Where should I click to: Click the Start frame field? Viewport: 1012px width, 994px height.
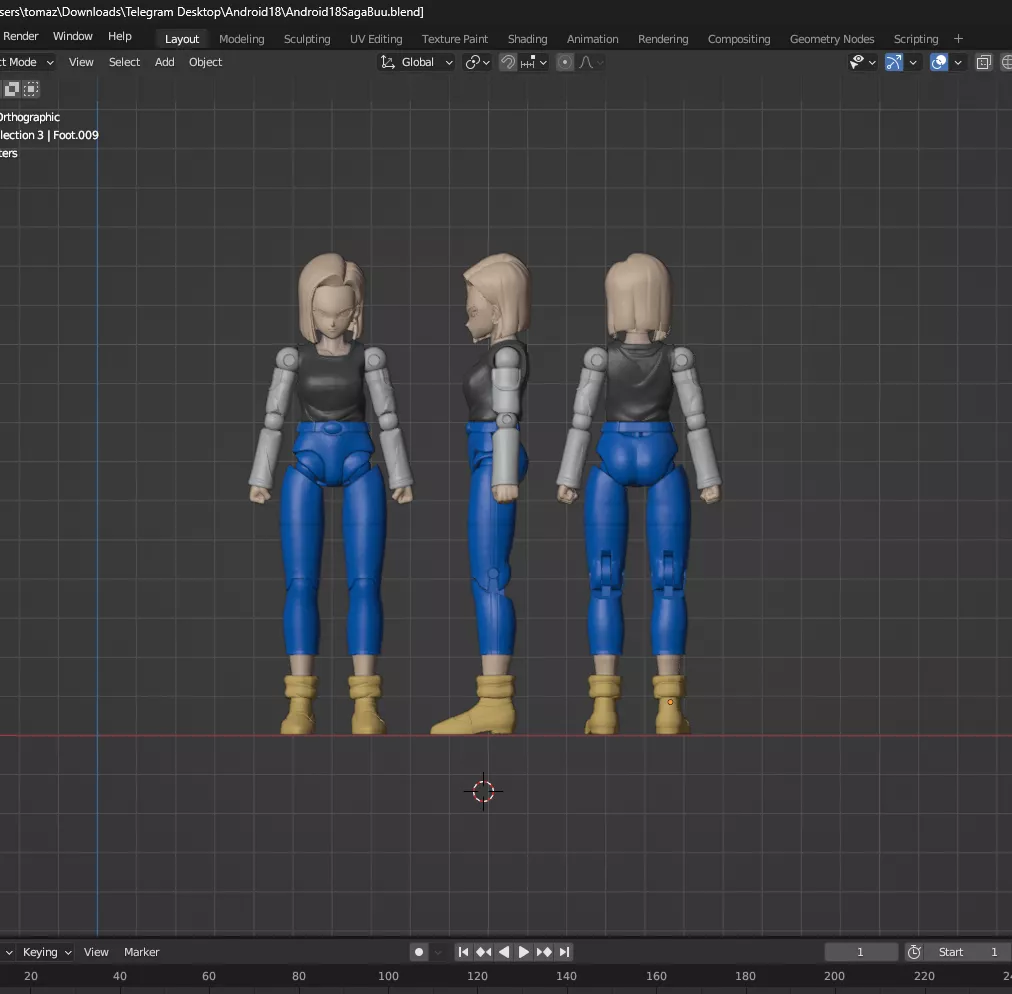(968, 952)
